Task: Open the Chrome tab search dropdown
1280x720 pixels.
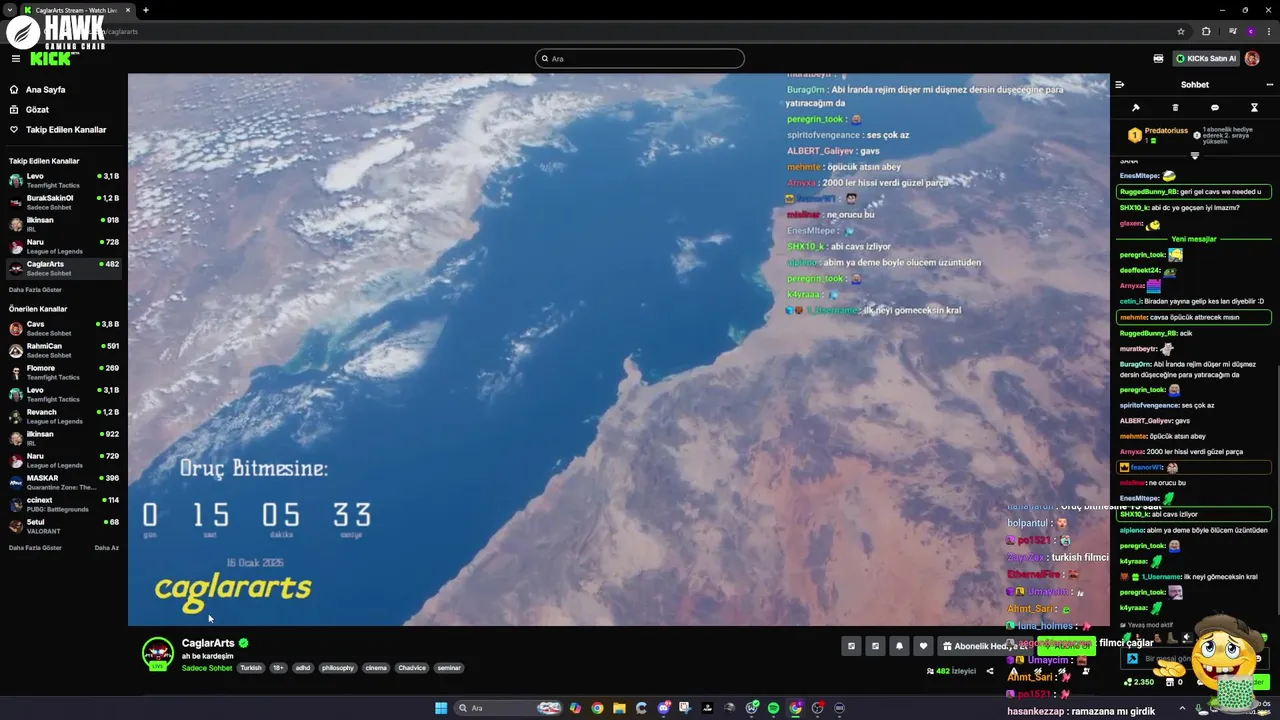Action: point(10,10)
